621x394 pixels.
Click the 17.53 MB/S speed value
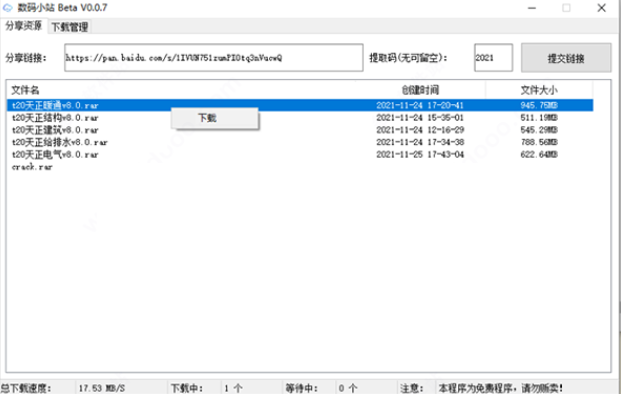pos(102,388)
